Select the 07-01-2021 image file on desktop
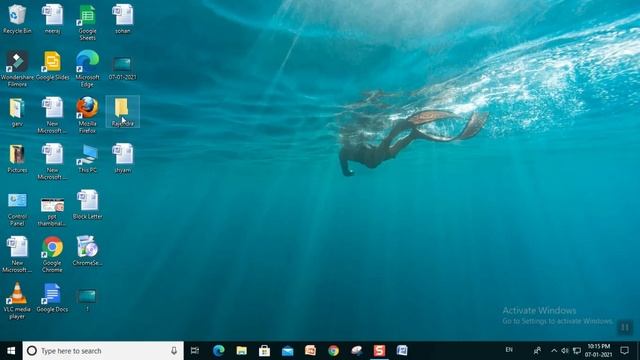This screenshot has height=360, width=640. (122, 68)
